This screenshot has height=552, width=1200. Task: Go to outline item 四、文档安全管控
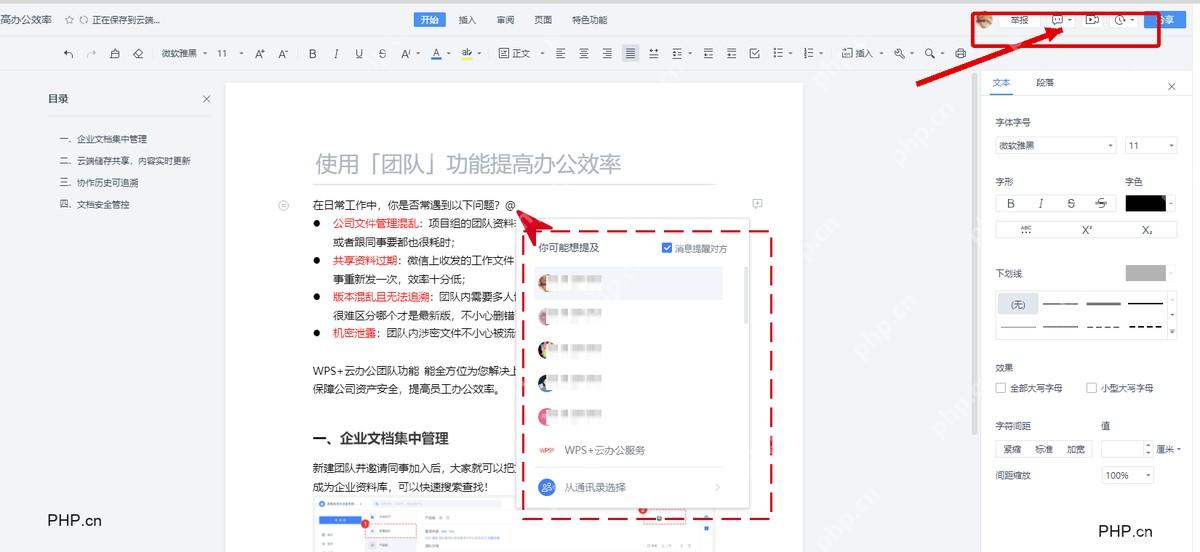pyautogui.click(x=94, y=205)
